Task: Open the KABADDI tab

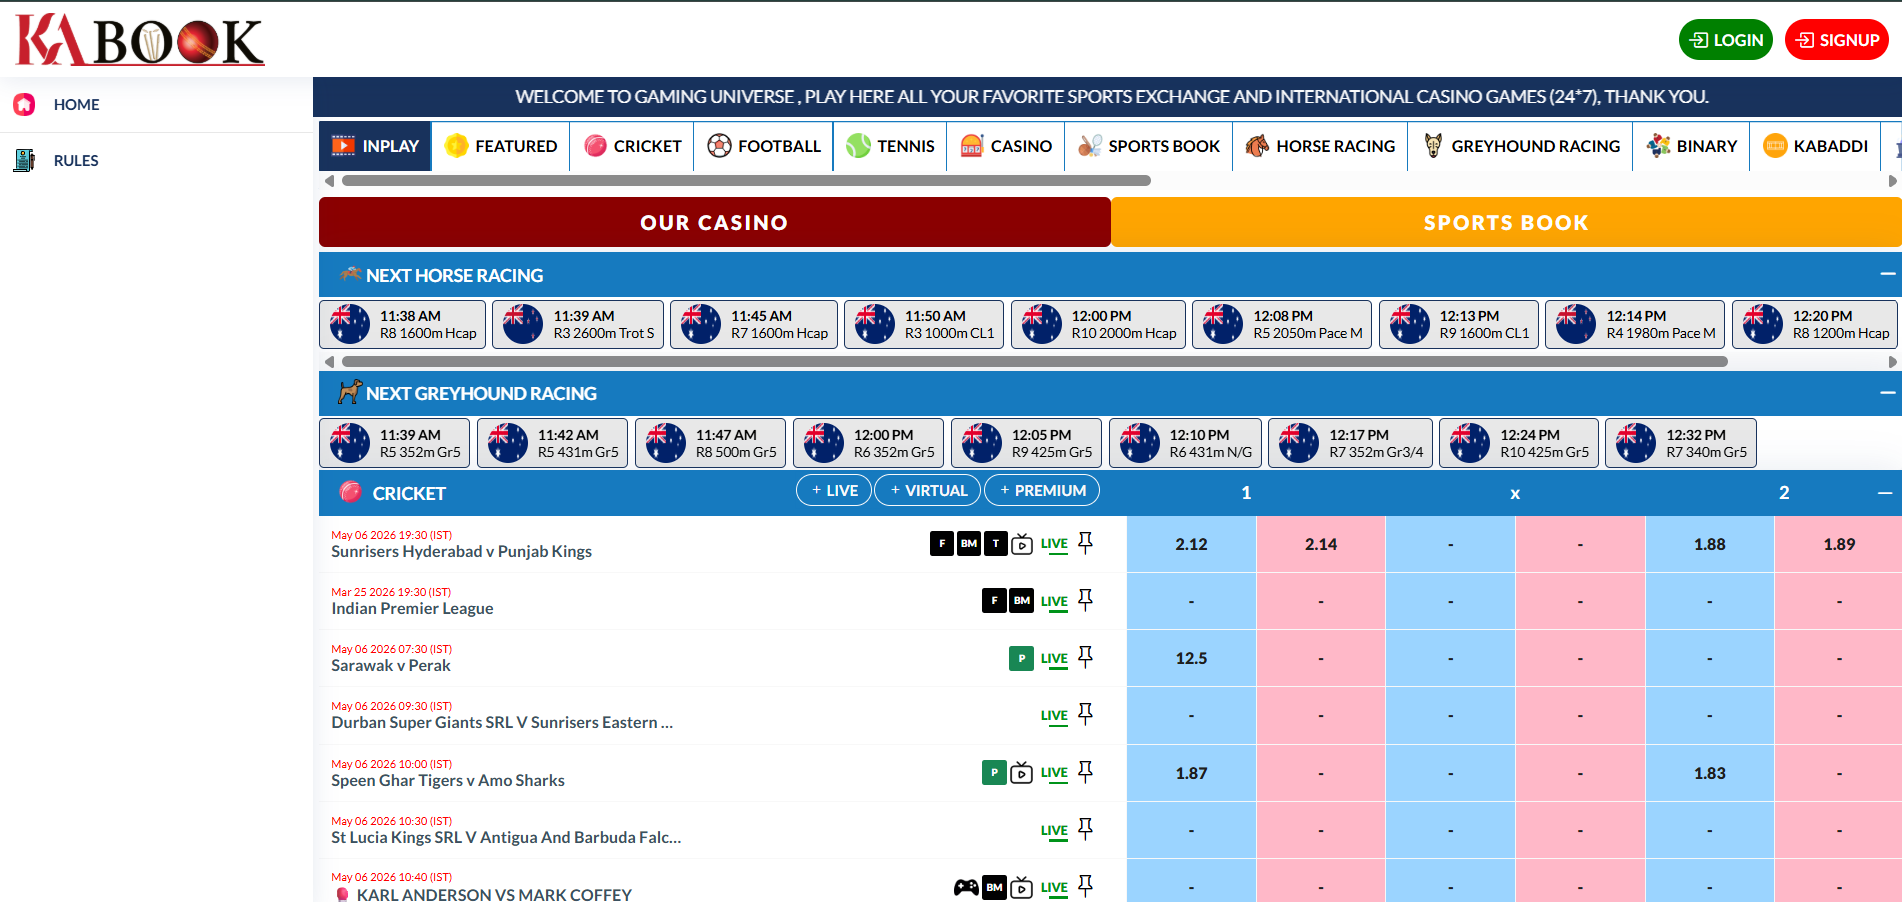Action: 1815,146
